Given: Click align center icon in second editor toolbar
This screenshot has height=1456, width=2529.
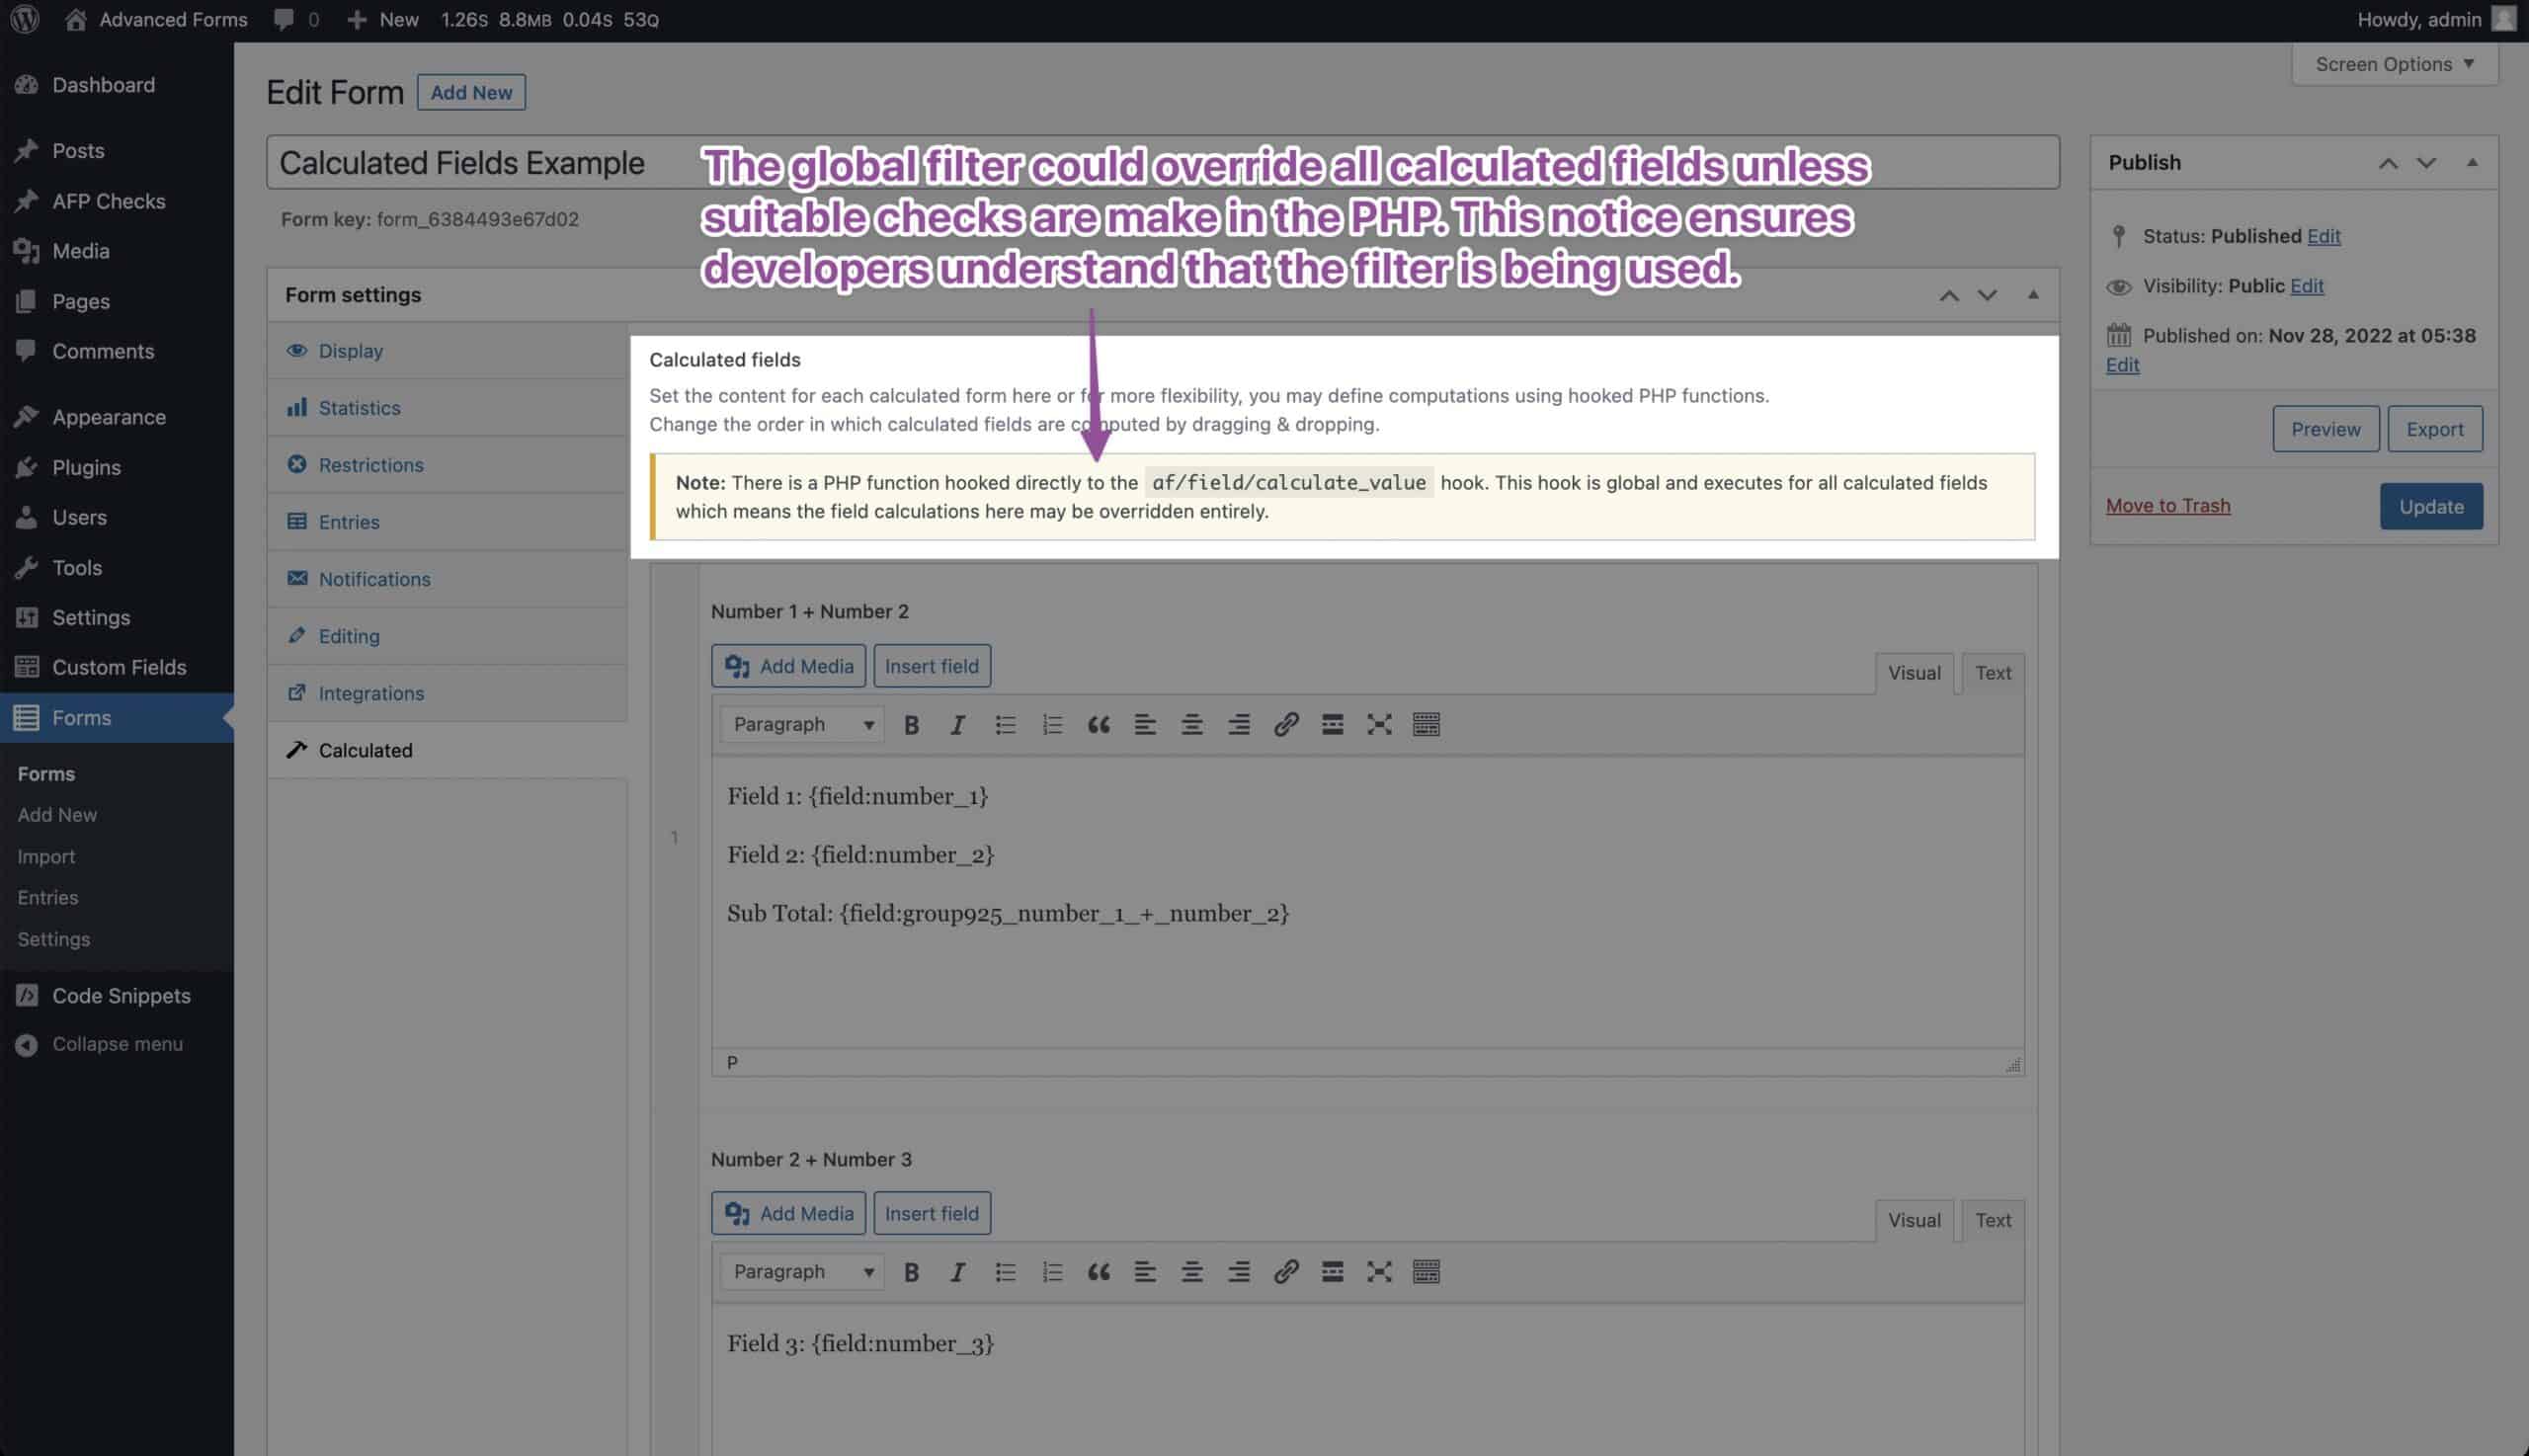Looking at the screenshot, I should [1191, 1272].
